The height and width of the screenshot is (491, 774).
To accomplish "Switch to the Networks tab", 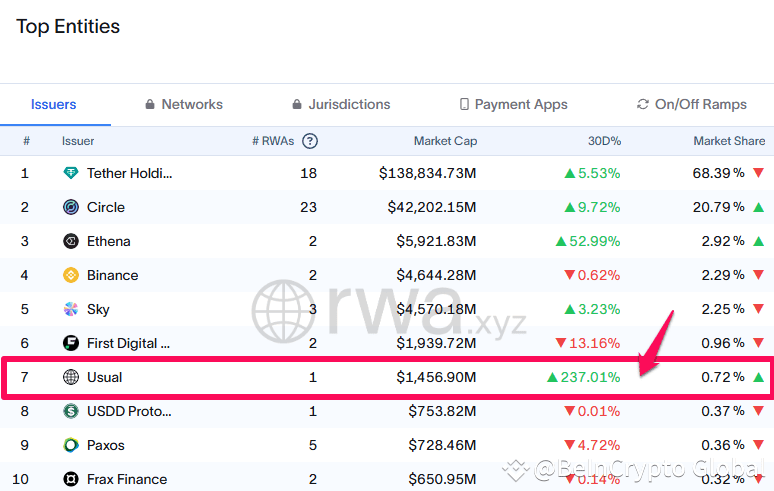I will pyautogui.click(x=184, y=104).
